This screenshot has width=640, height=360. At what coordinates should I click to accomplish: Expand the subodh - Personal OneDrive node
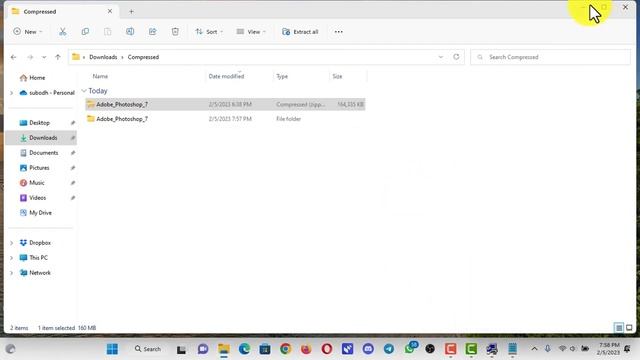(x=11, y=93)
